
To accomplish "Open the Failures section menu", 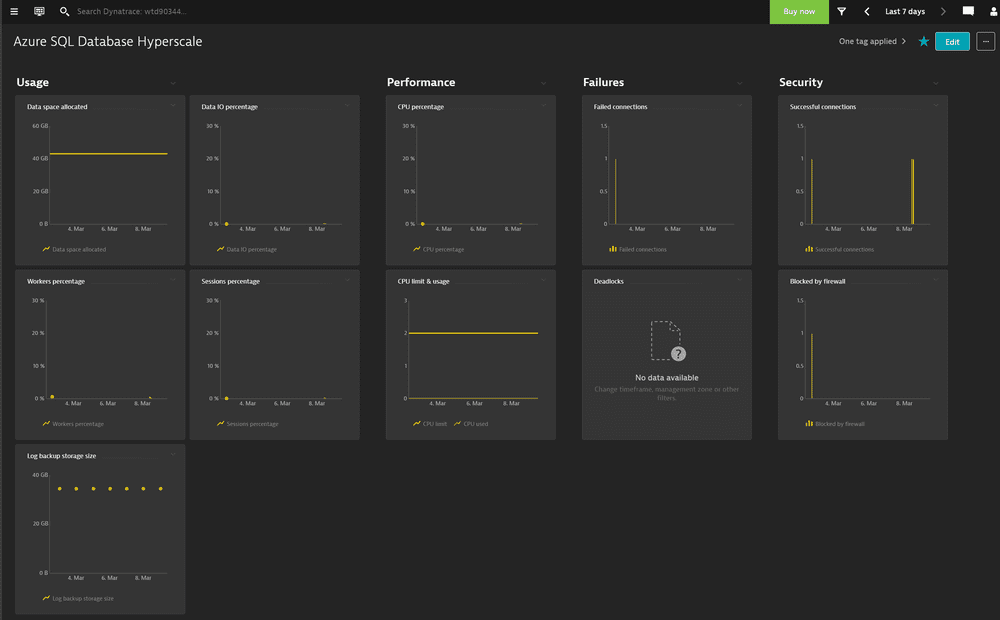I will pyautogui.click(x=740, y=83).
